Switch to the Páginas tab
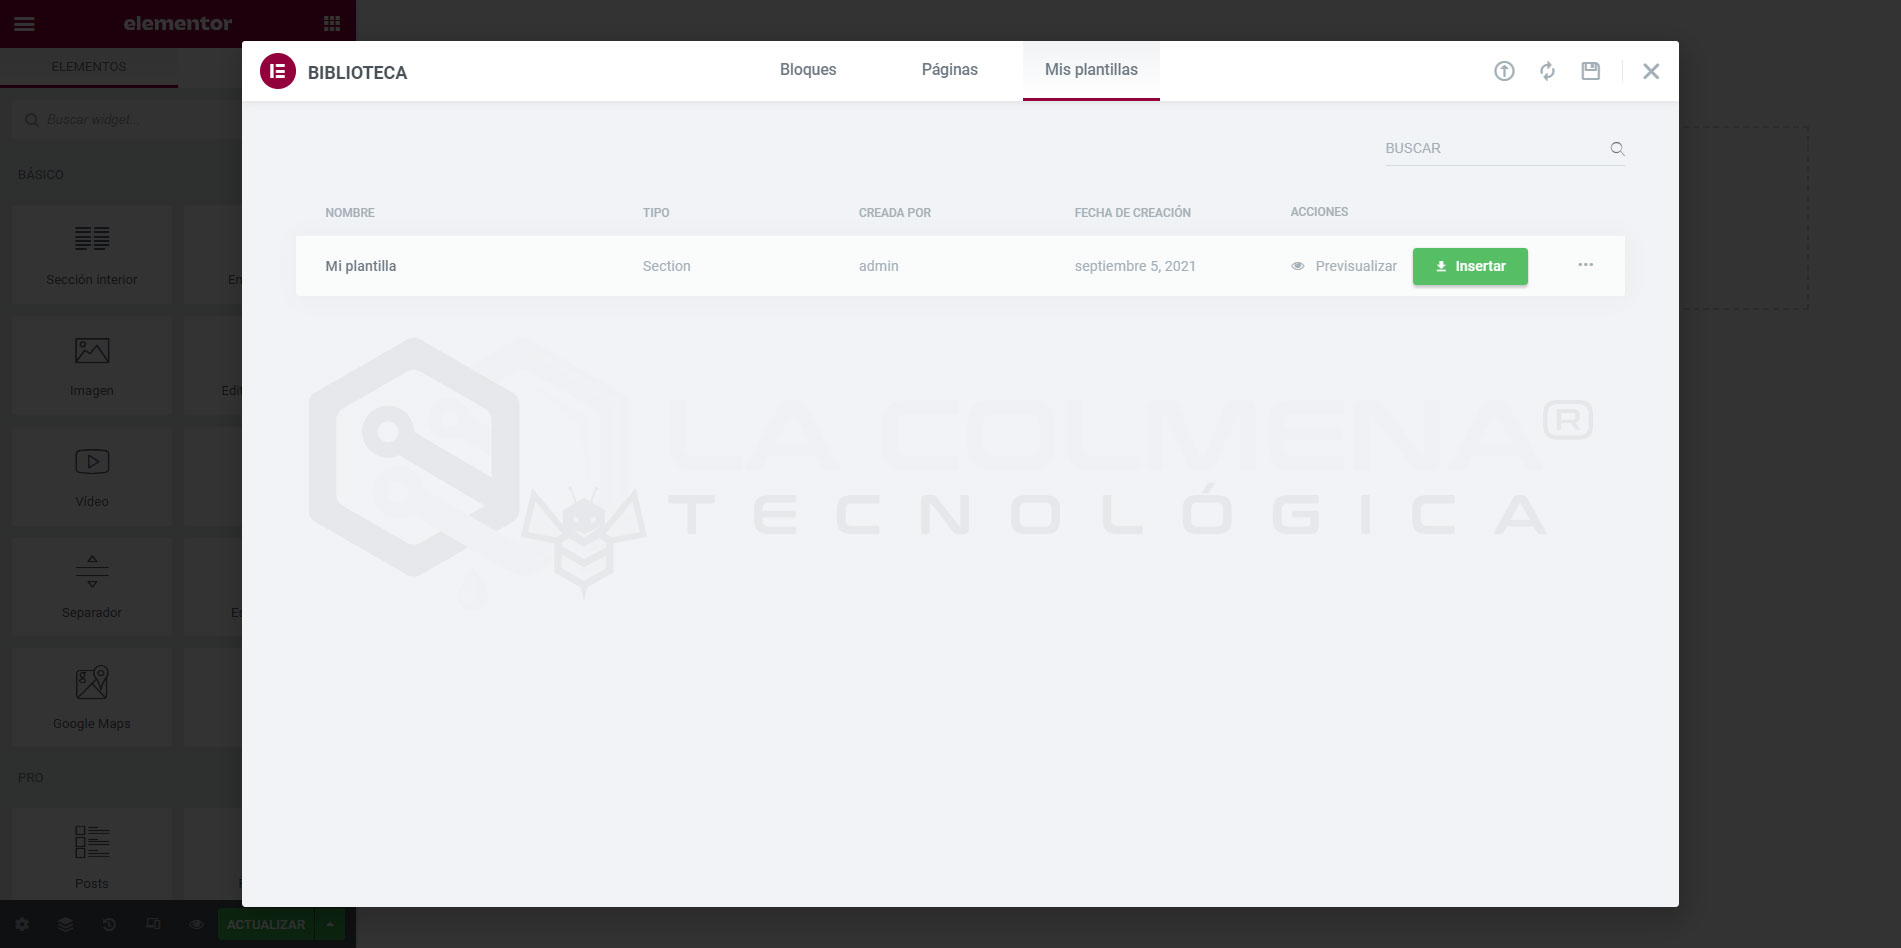1901x948 pixels. [949, 70]
